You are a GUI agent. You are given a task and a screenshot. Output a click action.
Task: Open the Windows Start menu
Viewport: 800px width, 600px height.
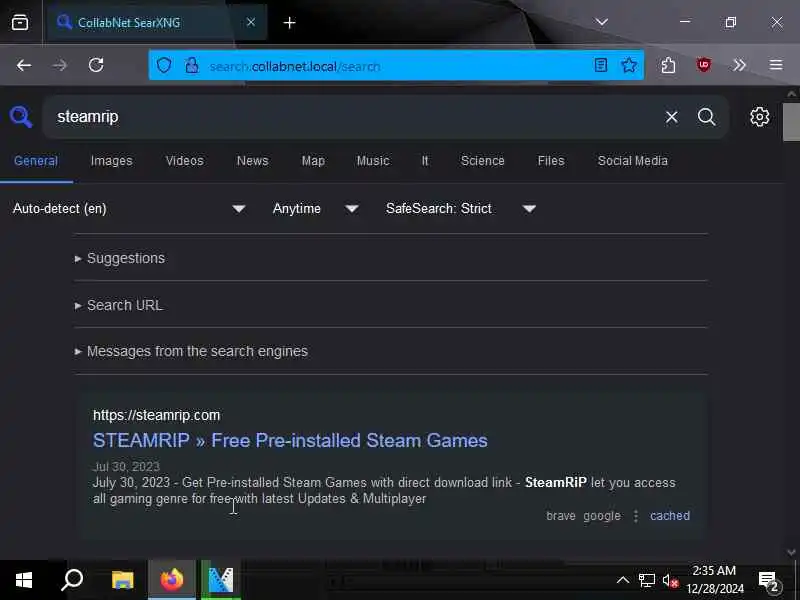point(23,580)
